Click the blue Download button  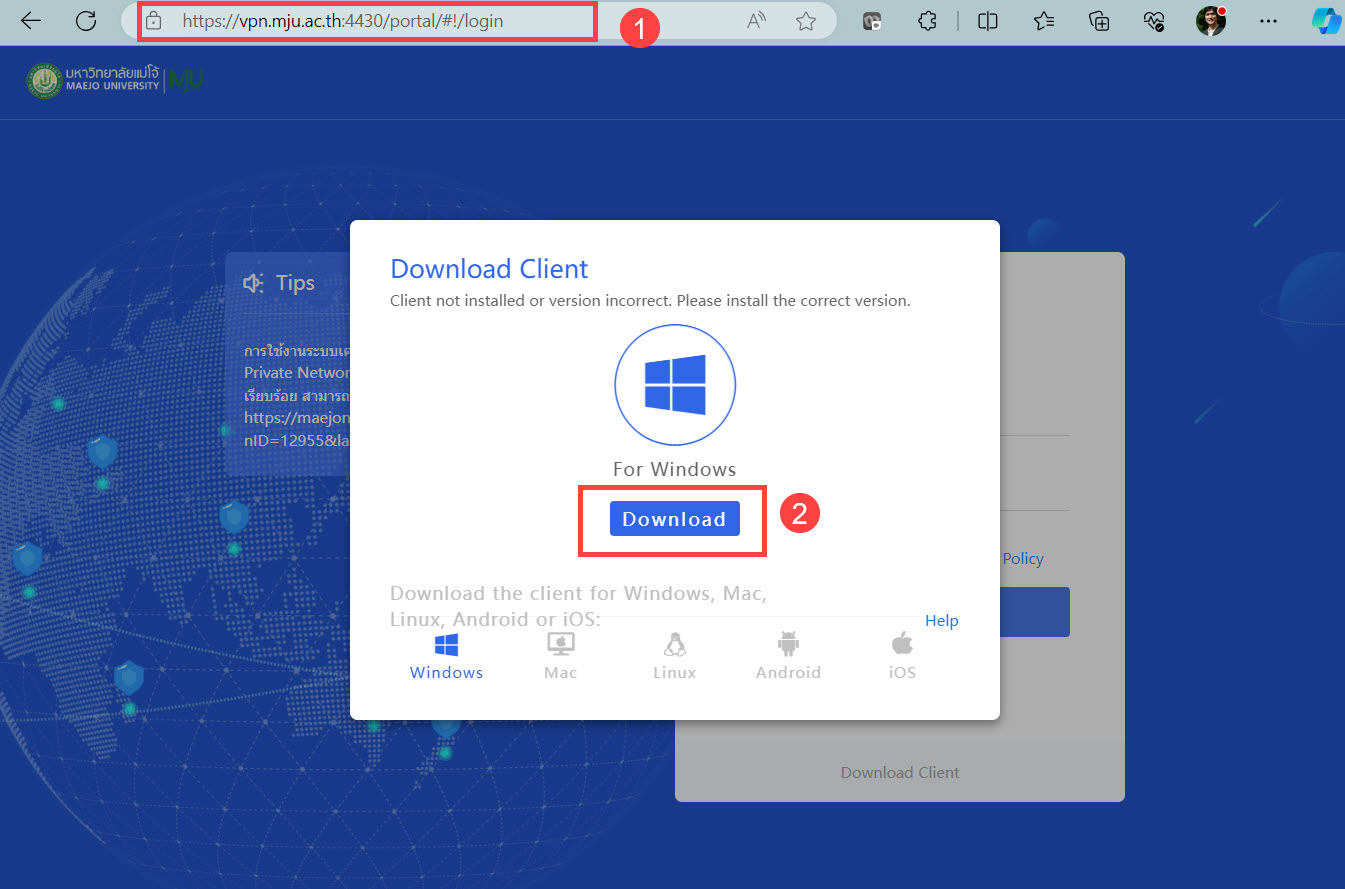coord(674,519)
